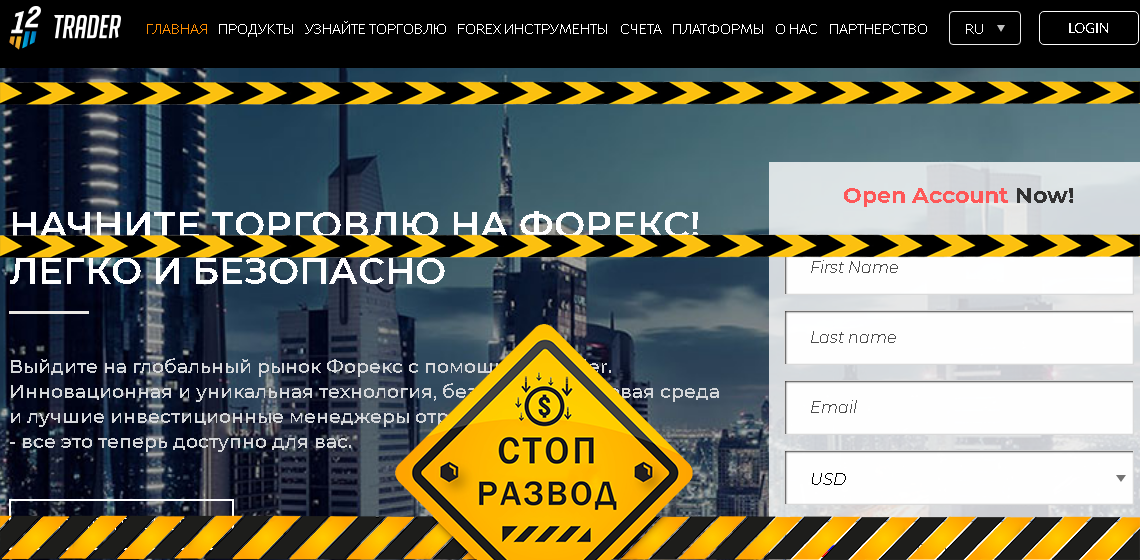Open the УЗНАЙТЕ ТОРГОВЛЮ menu item

click(x=375, y=29)
